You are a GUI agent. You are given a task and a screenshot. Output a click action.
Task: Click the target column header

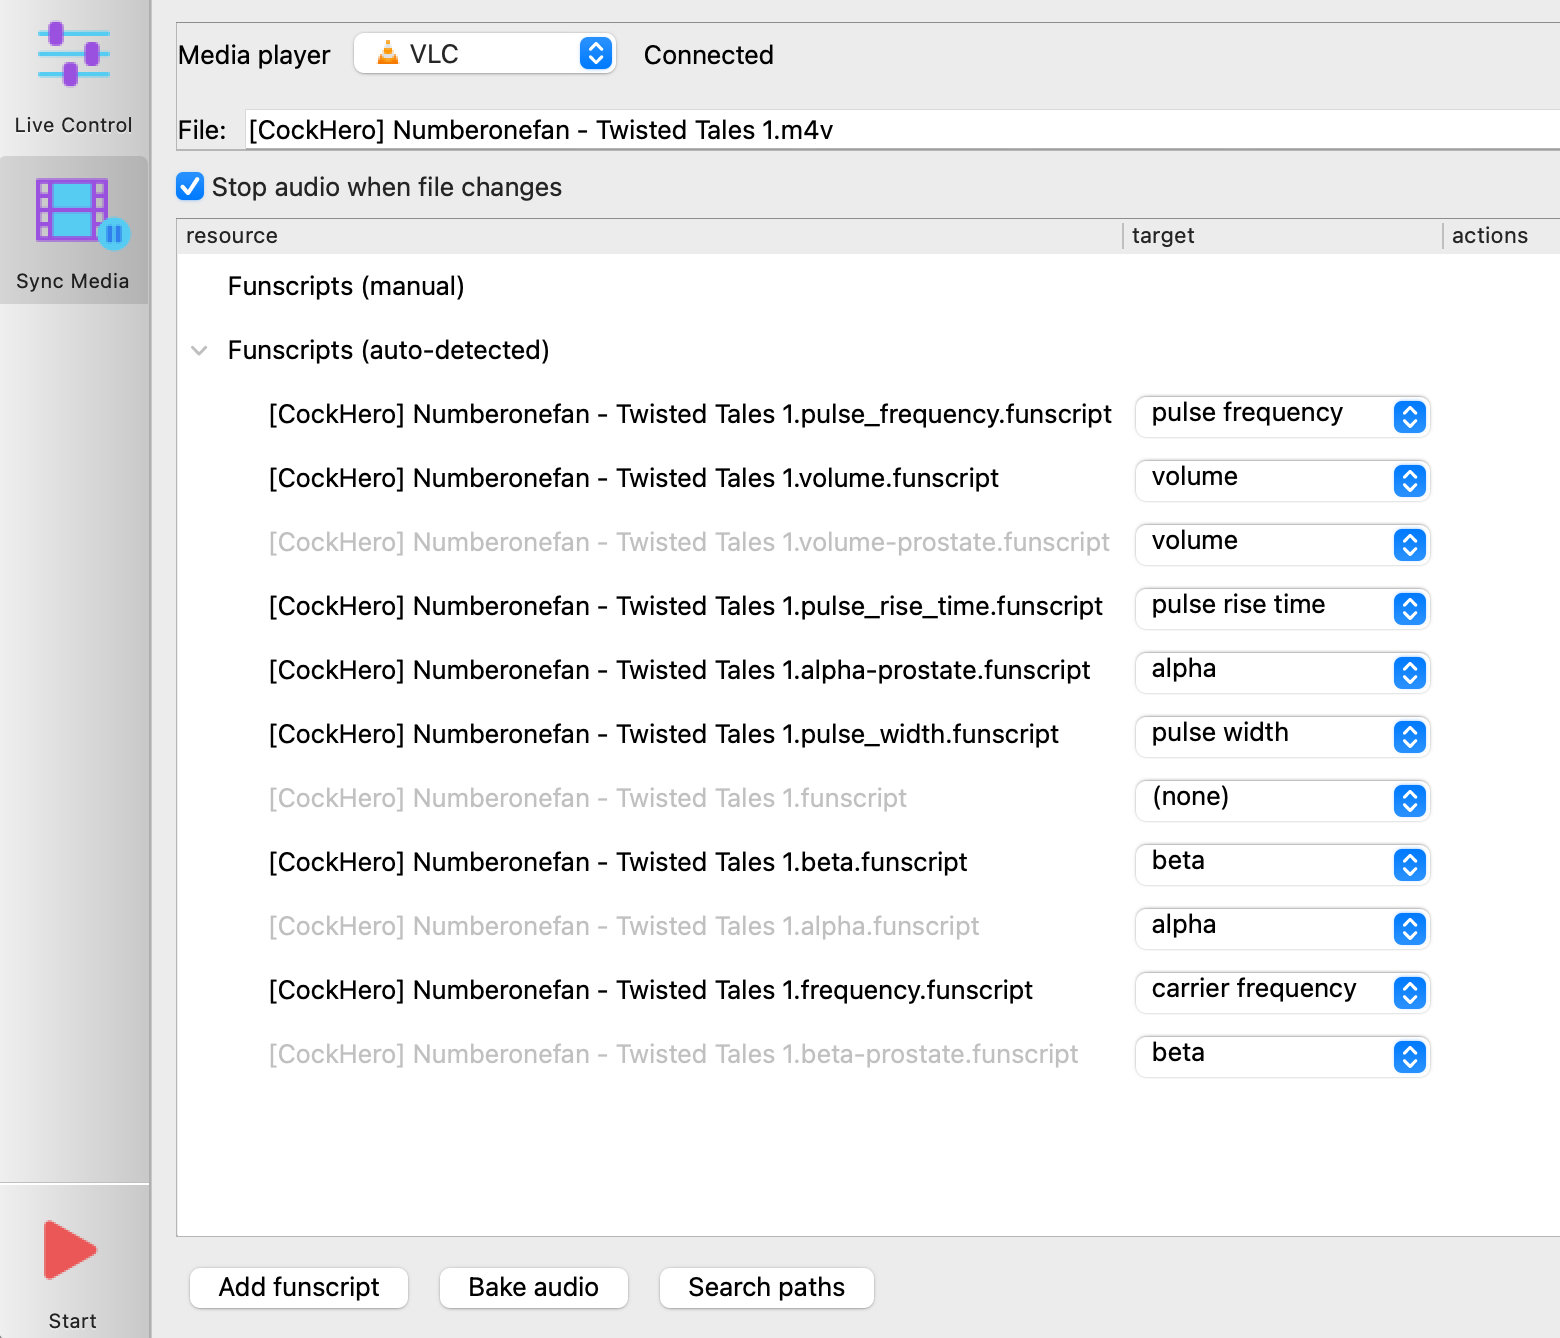pyautogui.click(x=1282, y=236)
